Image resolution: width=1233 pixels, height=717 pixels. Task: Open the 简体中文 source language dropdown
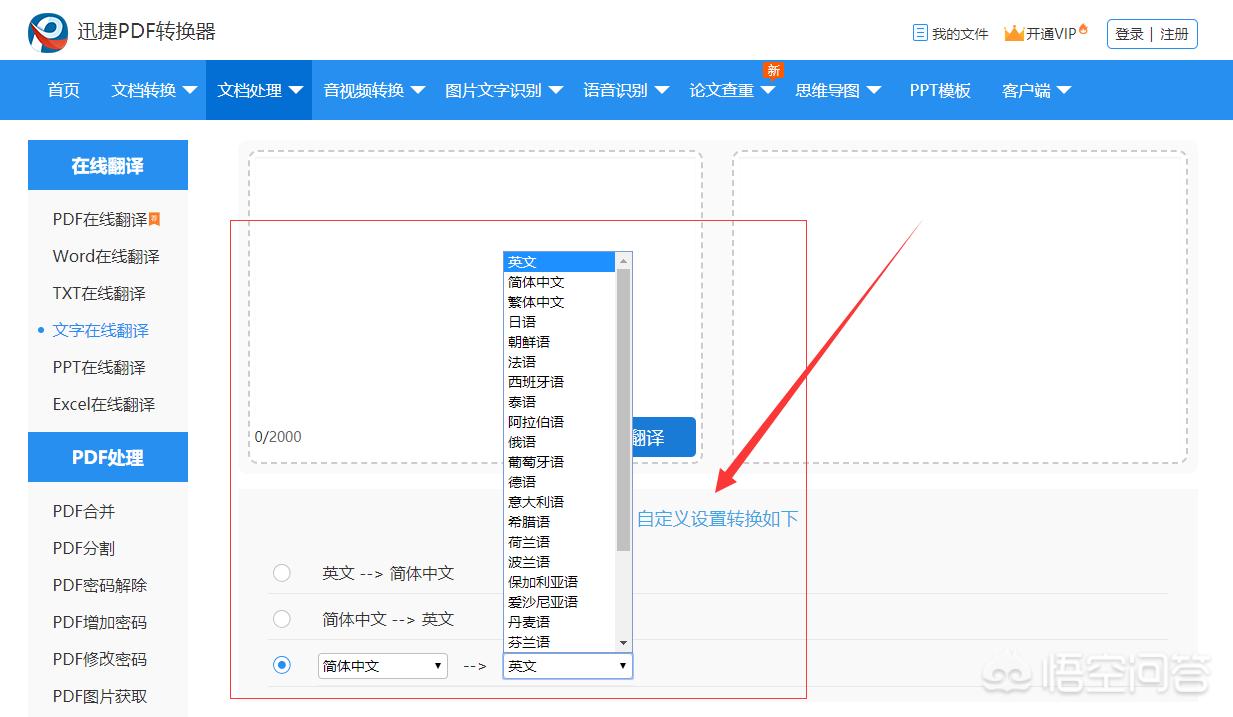coord(382,666)
